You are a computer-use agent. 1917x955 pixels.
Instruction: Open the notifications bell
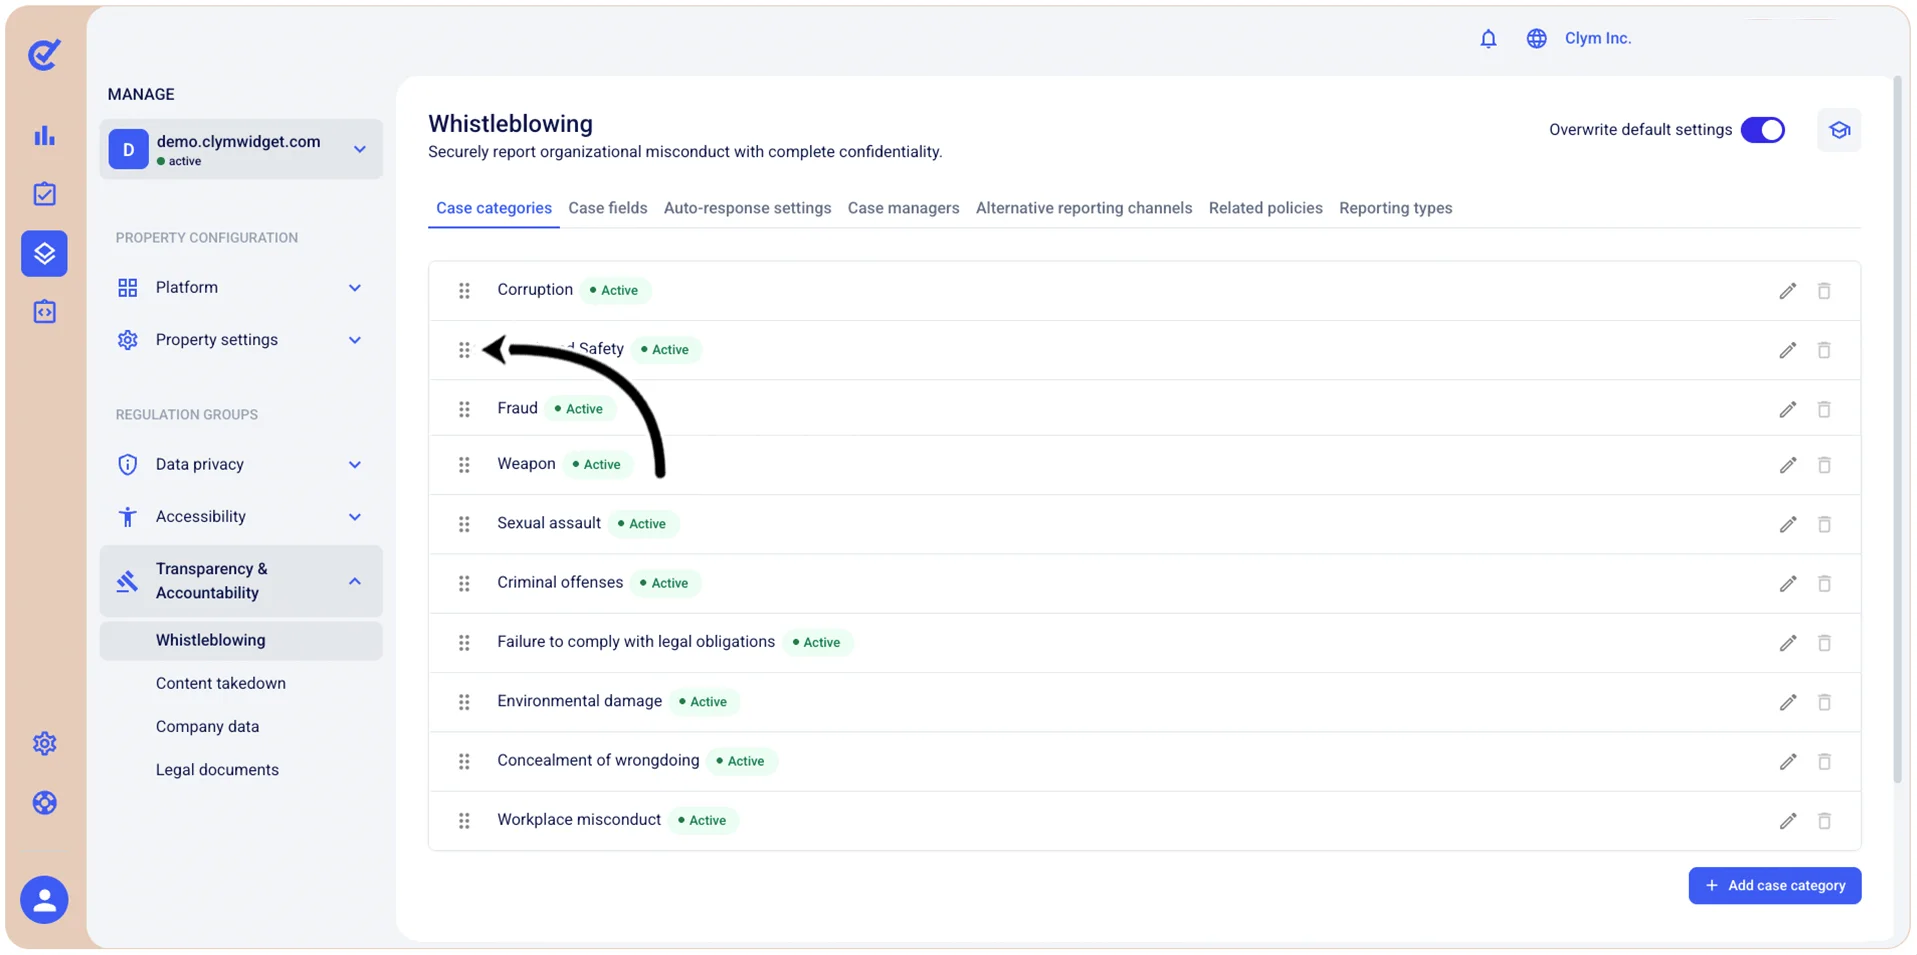click(x=1488, y=38)
